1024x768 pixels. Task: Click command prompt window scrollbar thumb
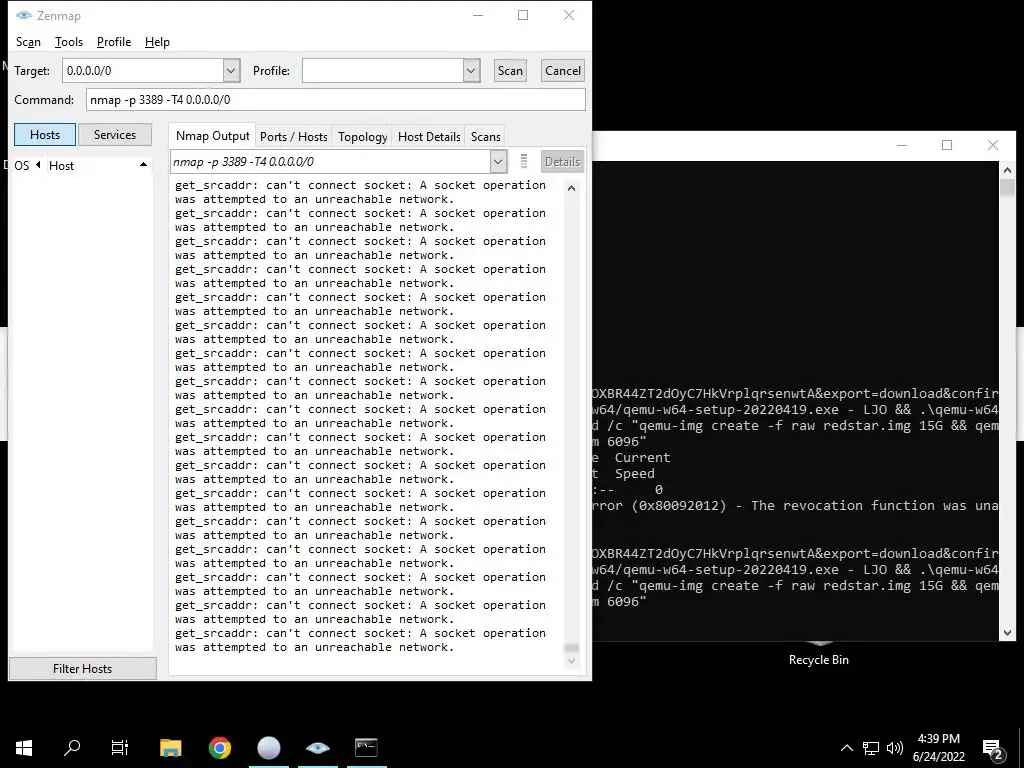click(1007, 187)
